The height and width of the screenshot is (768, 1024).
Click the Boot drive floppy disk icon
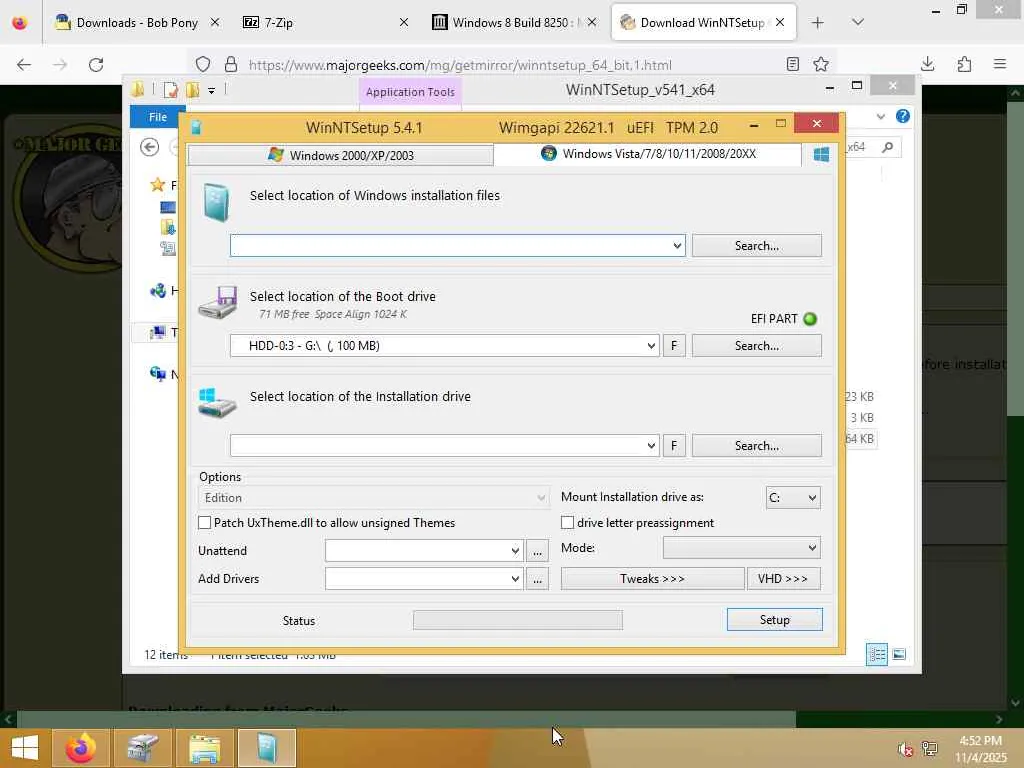coord(218,302)
